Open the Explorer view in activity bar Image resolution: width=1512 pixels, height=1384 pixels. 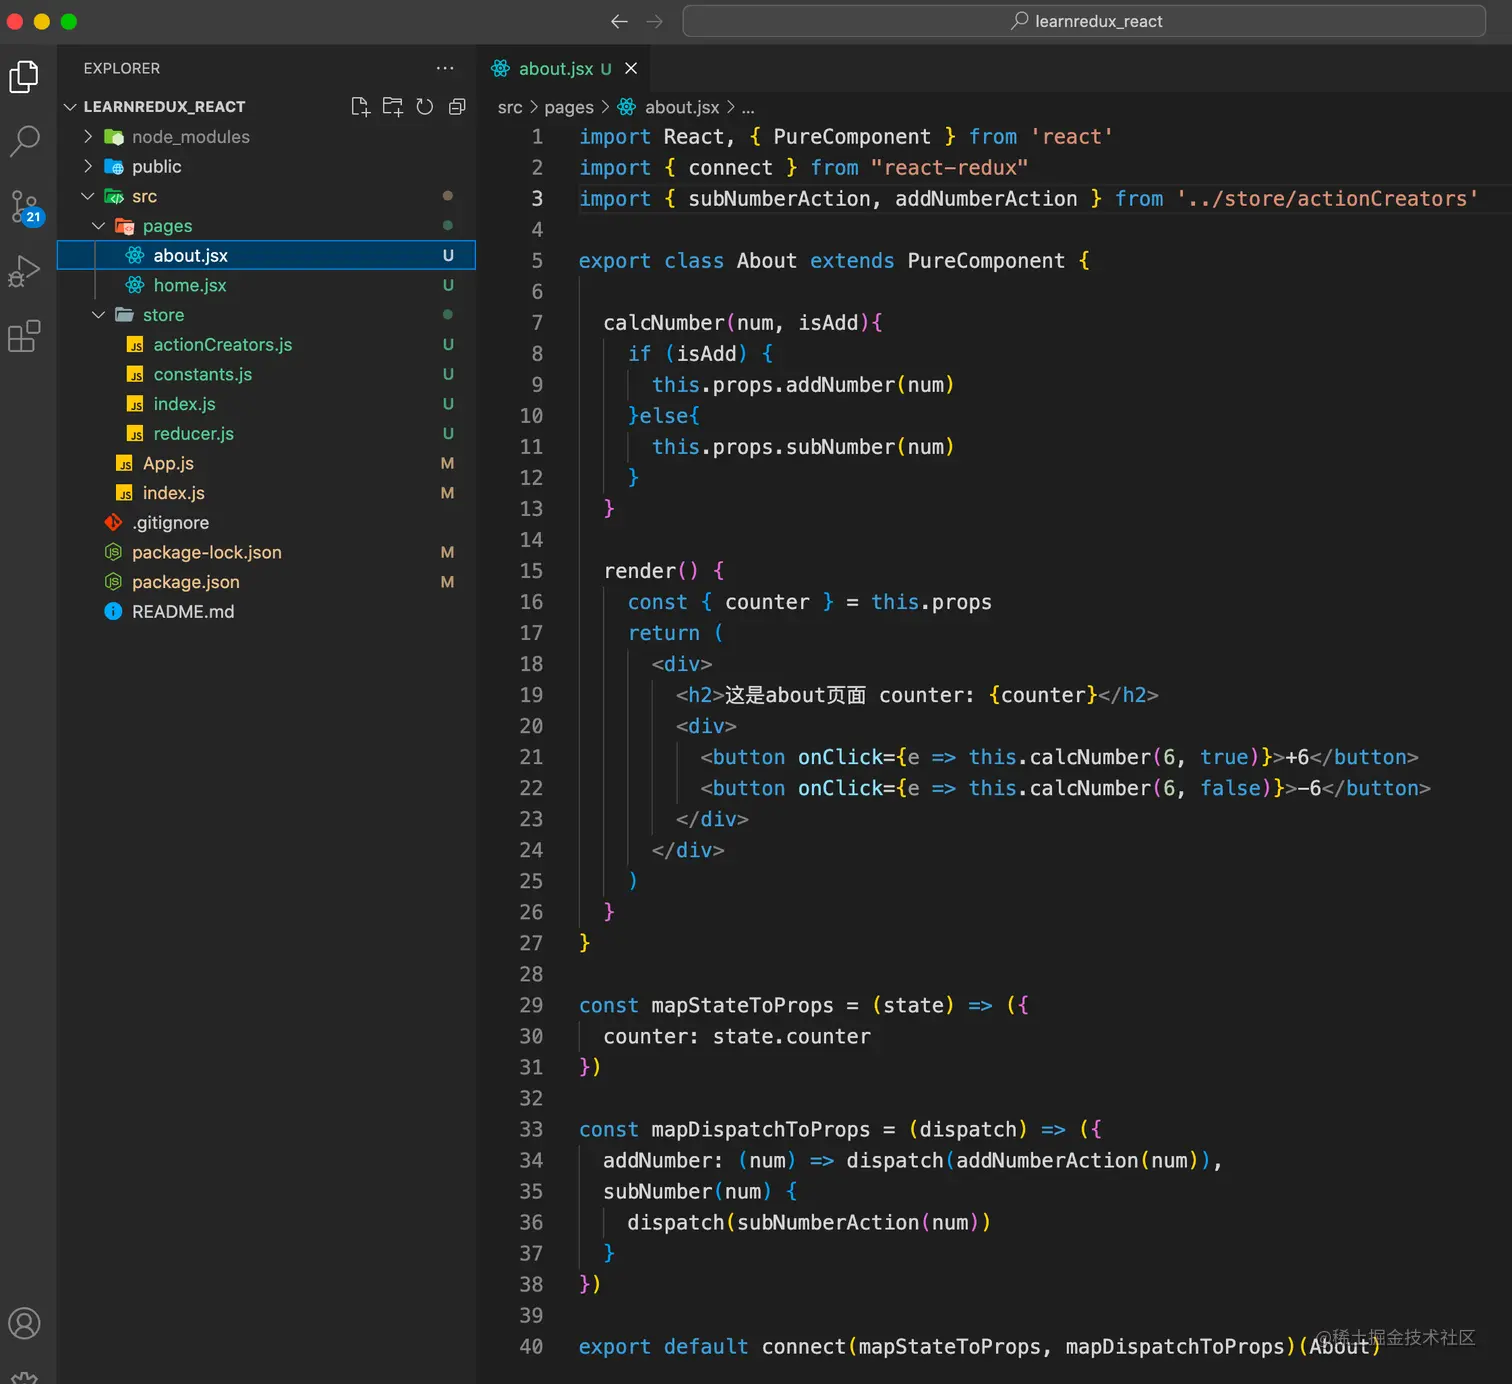[24, 77]
